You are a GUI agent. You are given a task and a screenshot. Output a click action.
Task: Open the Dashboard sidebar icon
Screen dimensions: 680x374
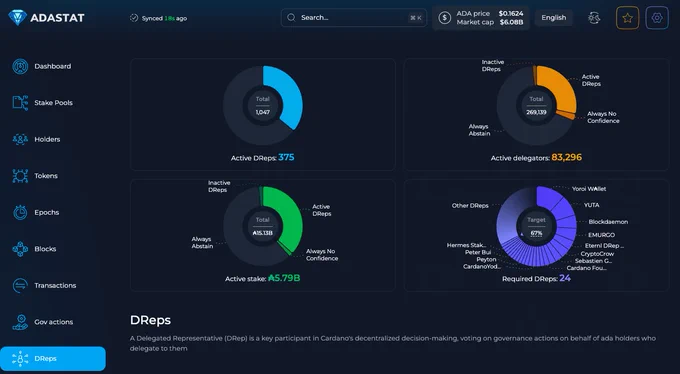tap(20, 66)
